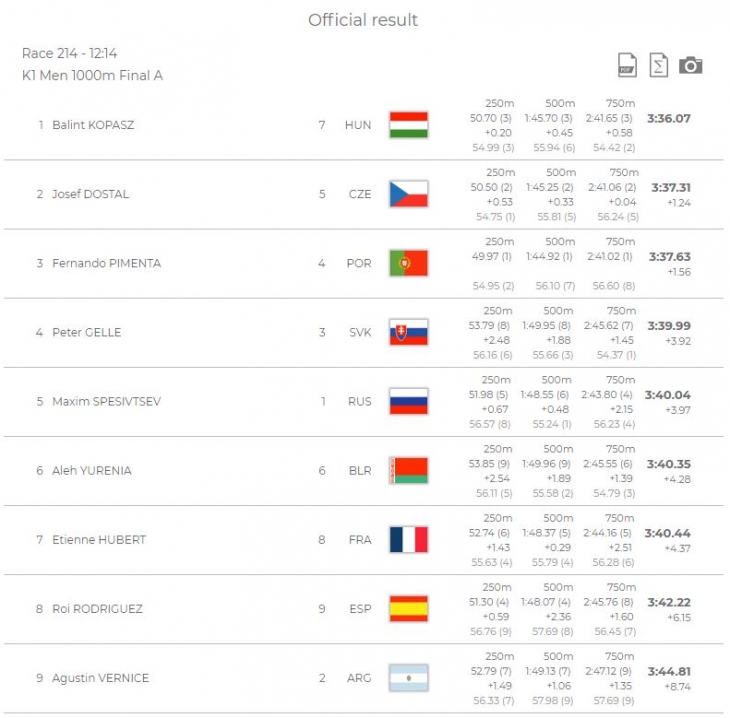This screenshot has height=718, width=730.
Task: Open the sigma summary document icon
Action: (658, 65)
